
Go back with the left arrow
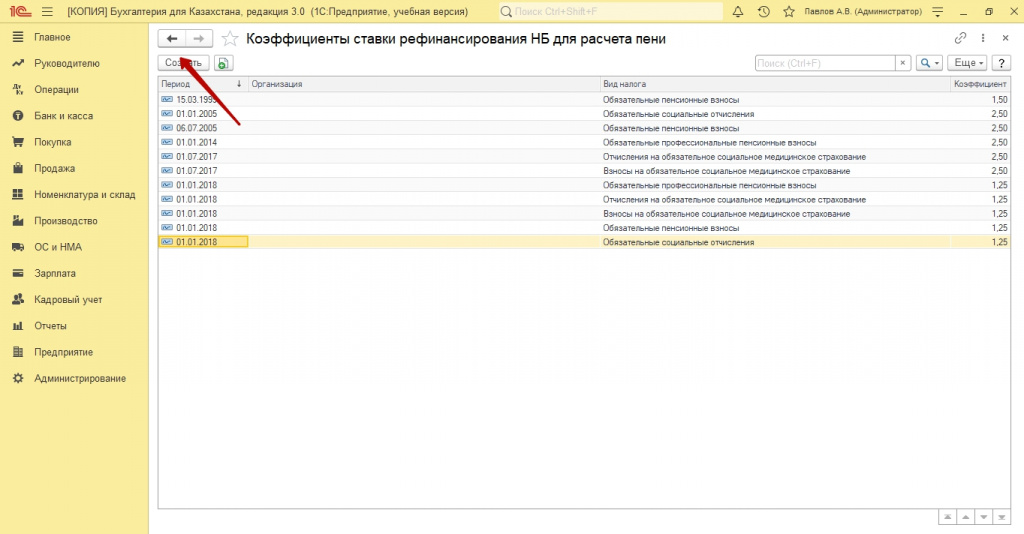pyautogui.click(x=172, y=39)
